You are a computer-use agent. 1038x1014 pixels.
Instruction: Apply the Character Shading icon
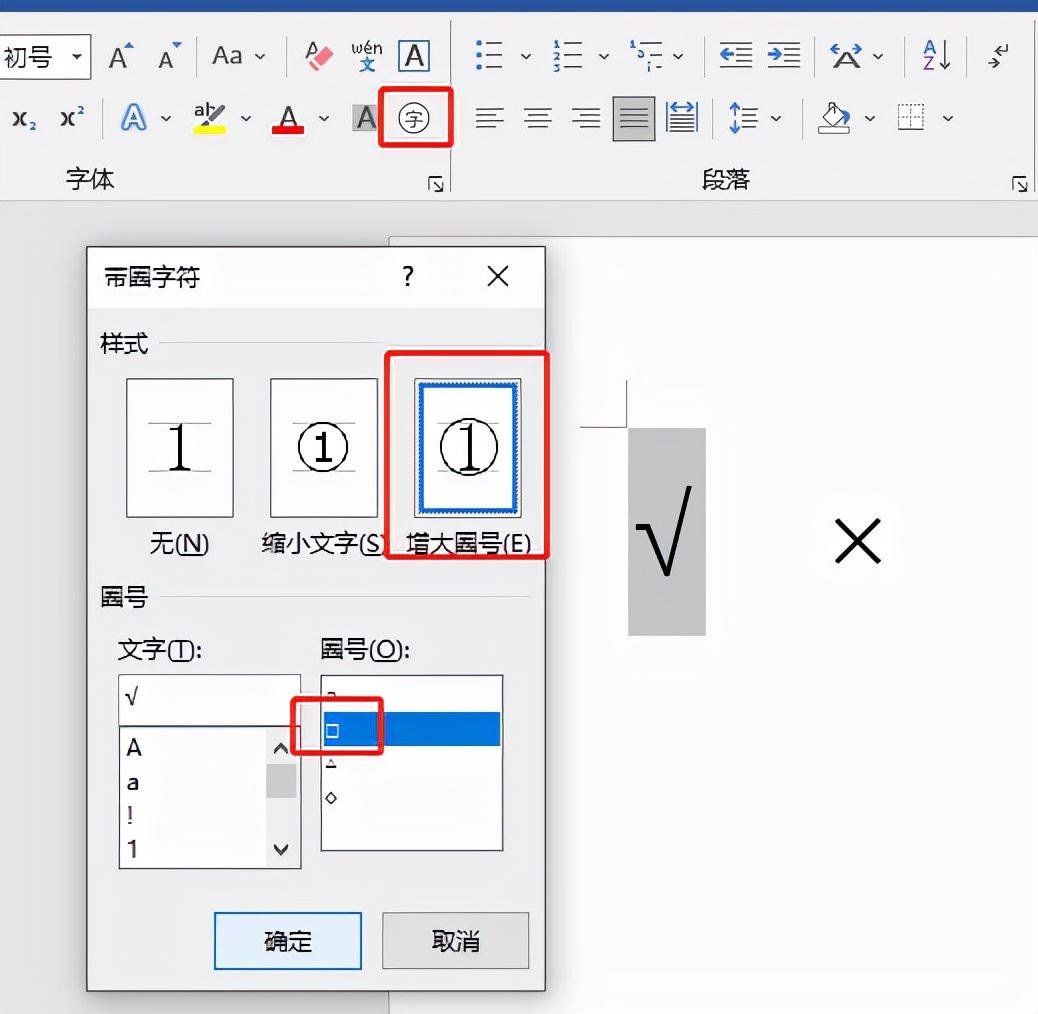tap(366, 117)
